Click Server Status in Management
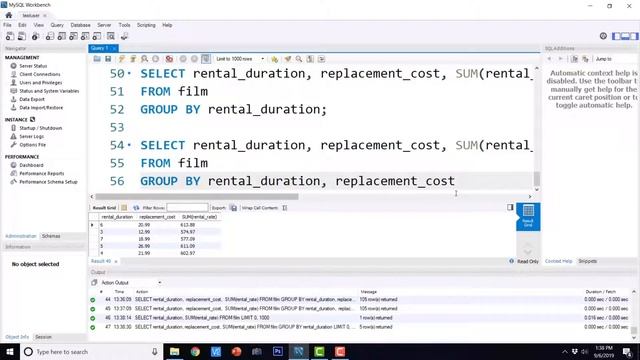This screenshot has width=640, height=360. click(x=33, y=66)
